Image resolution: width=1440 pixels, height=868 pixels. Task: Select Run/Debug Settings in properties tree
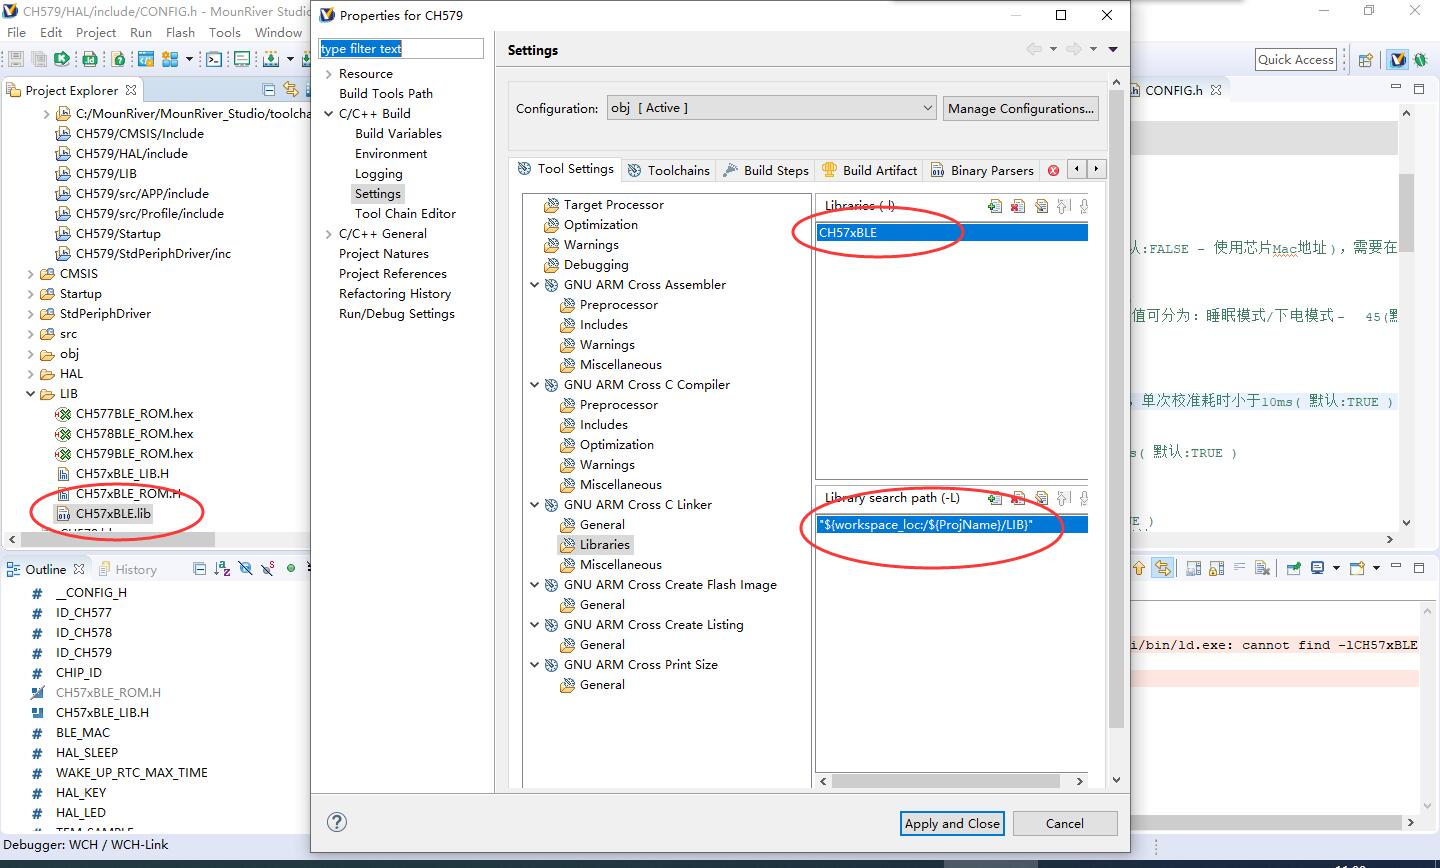point(397,314)
